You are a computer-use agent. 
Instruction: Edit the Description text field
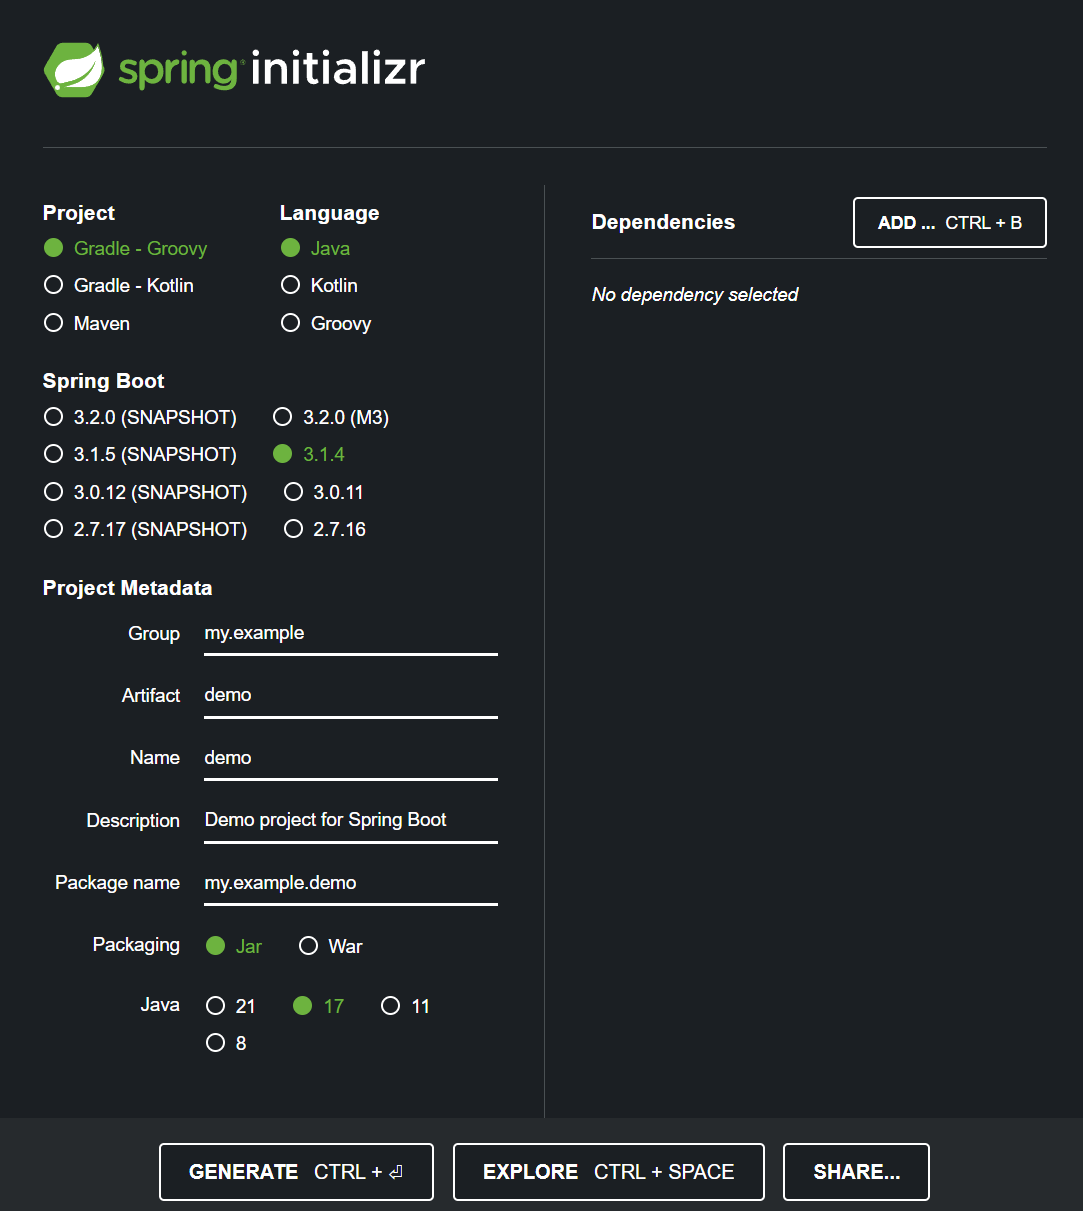tap(351, 821)
